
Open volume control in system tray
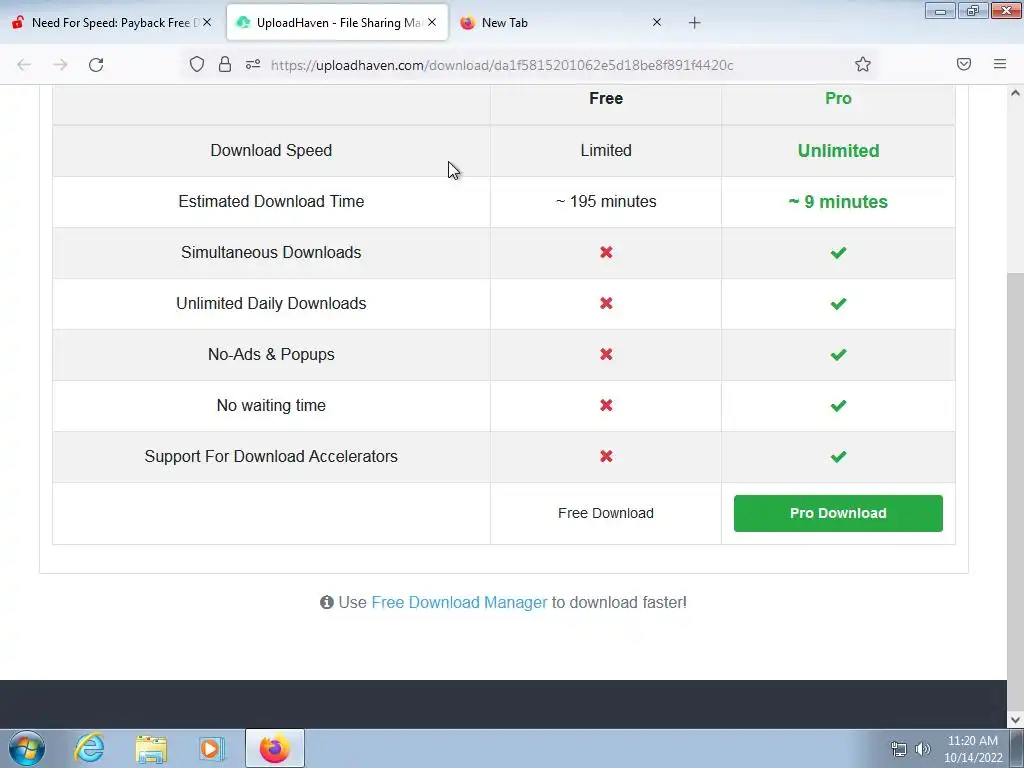tap(922, 749)
